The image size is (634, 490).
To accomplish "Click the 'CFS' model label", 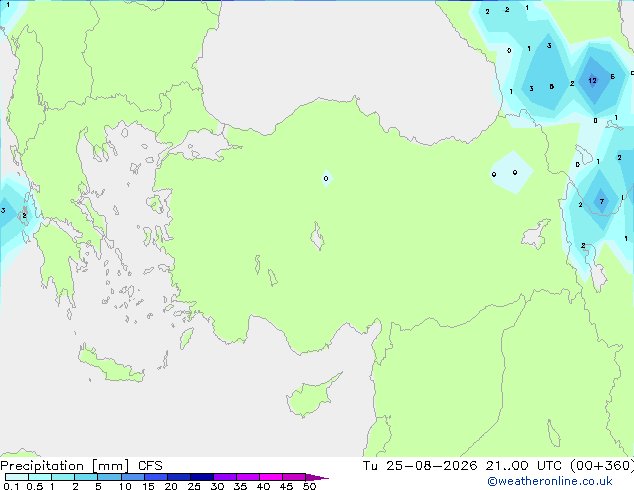I will click(x=150, y=466).
